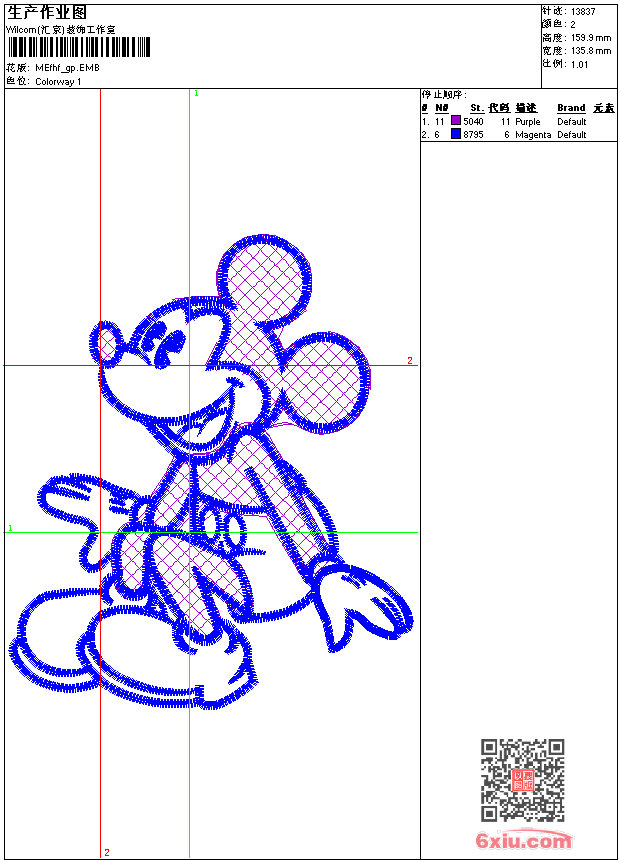Click the 'St.' column header

click(477, 108)
